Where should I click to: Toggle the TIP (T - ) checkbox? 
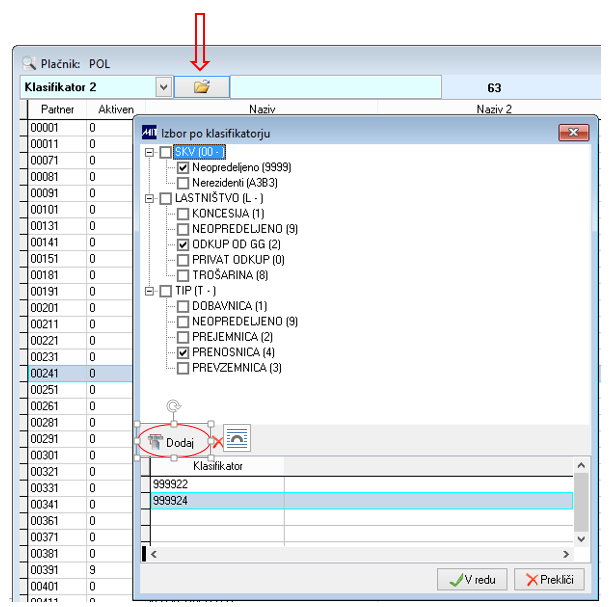(x=166, y=291)
